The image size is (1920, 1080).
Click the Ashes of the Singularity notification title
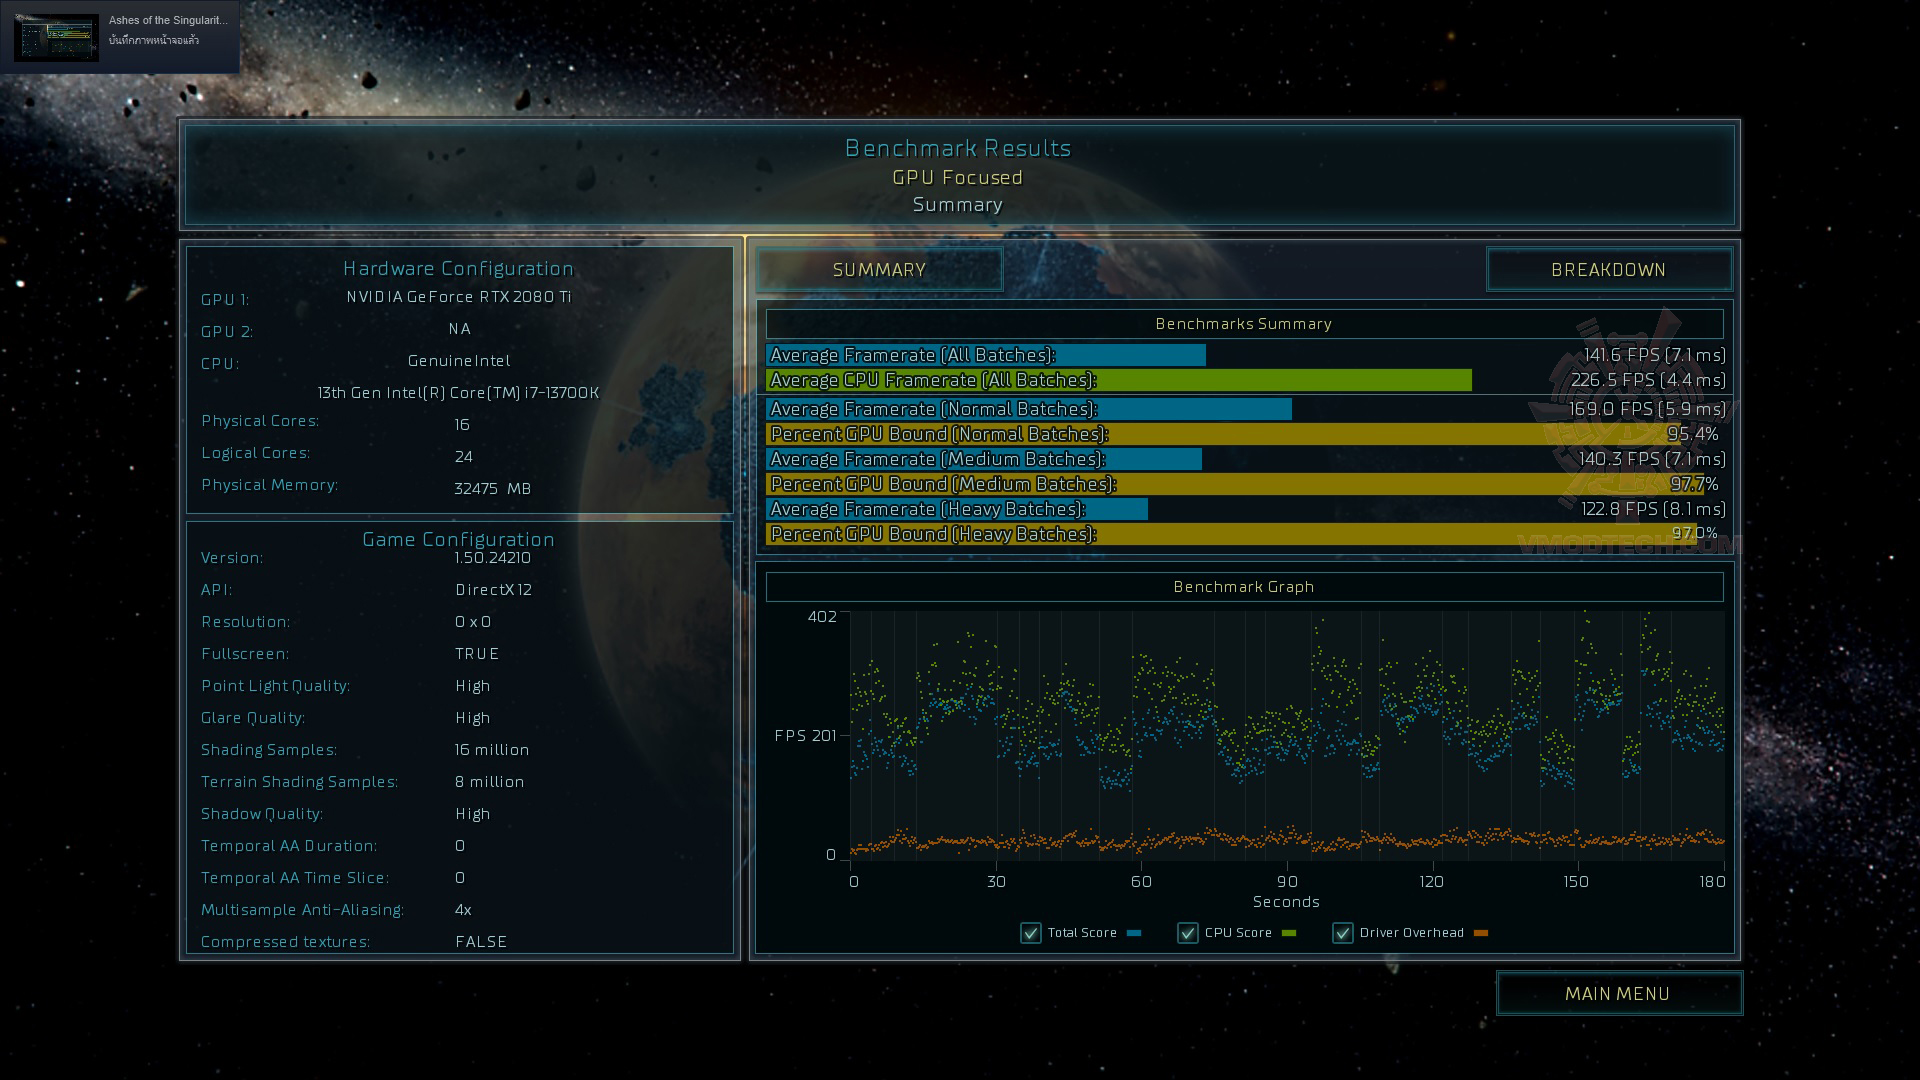168,20
